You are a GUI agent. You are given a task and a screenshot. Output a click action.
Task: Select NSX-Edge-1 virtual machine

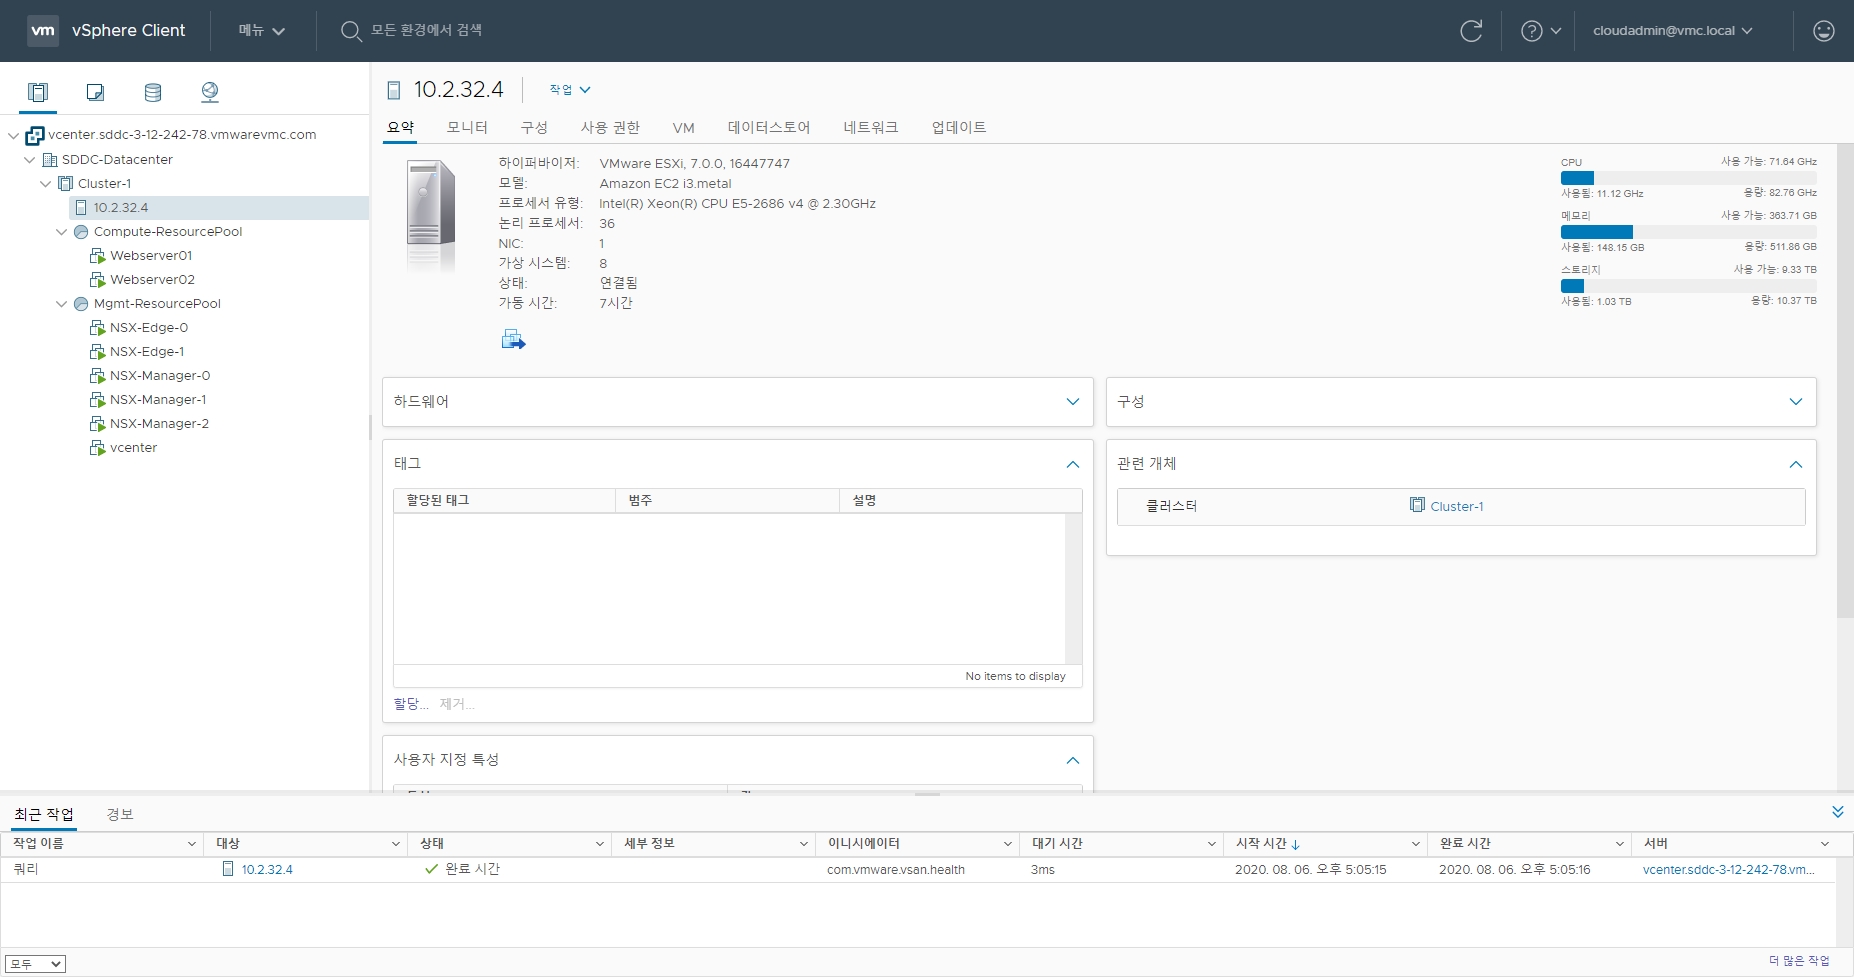[146, 351]
